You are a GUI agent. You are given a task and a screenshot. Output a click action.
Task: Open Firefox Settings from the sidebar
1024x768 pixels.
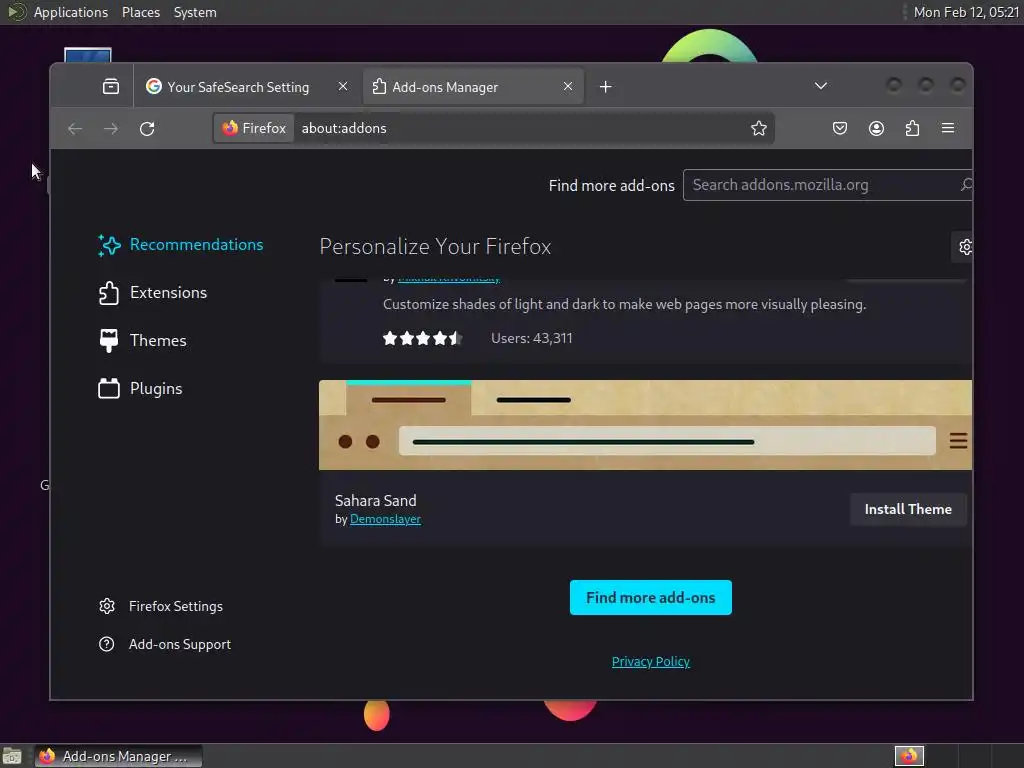pos(161,606)
